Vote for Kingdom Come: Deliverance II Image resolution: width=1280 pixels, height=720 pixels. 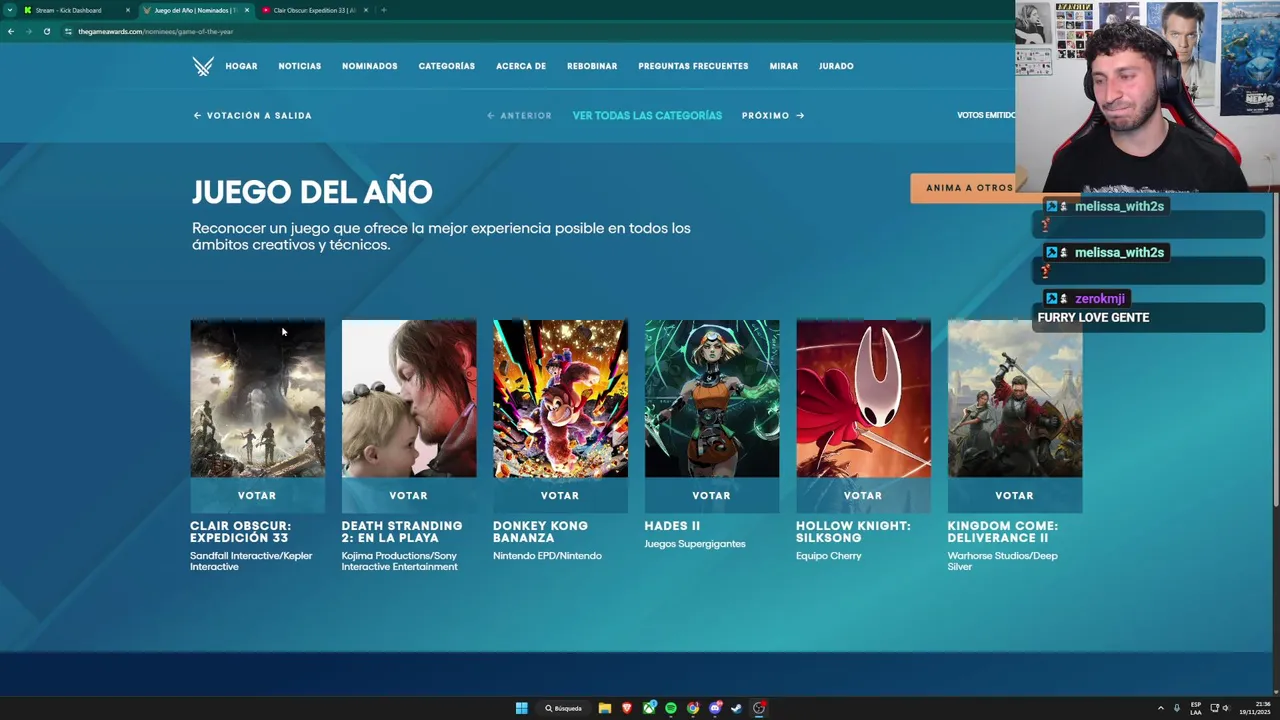point(1014,495)
